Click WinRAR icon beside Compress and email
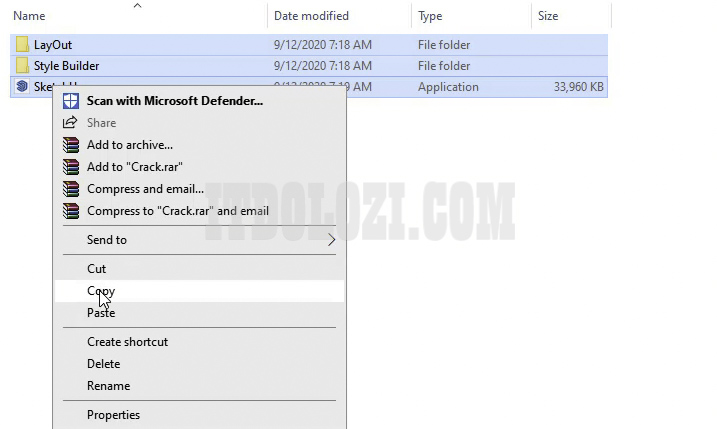This screenshot has width=717, height=429. point(71,189)
